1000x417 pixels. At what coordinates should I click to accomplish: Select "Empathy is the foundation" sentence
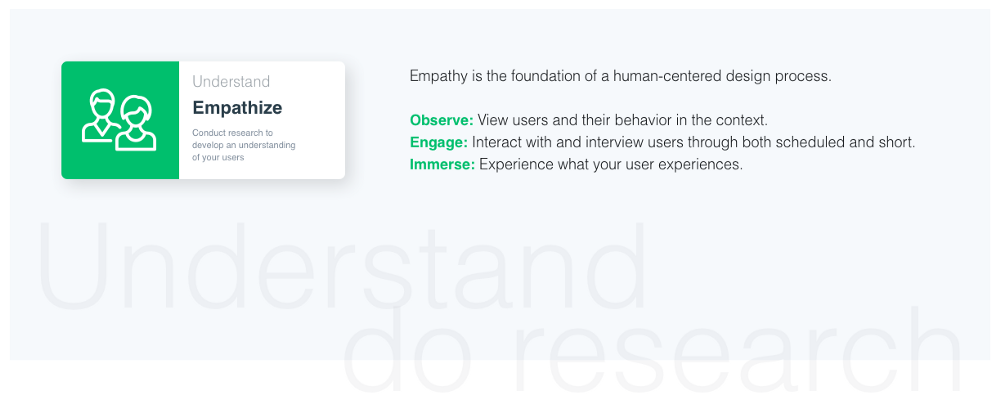click(x=621, y=77)
